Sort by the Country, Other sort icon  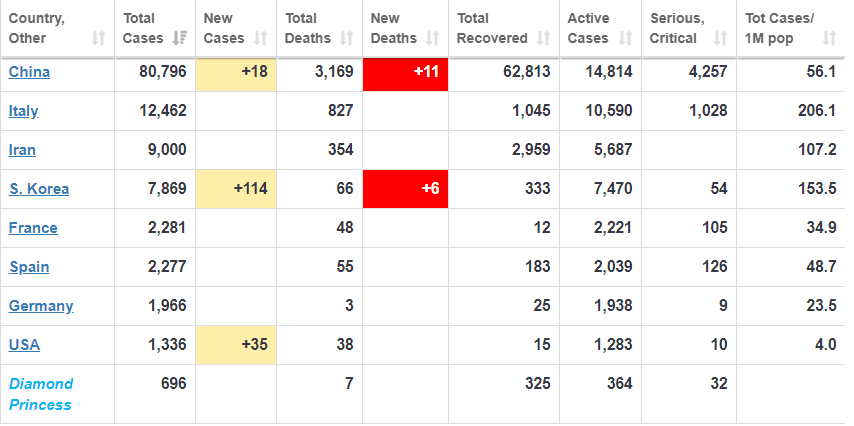tap(98, 38)
